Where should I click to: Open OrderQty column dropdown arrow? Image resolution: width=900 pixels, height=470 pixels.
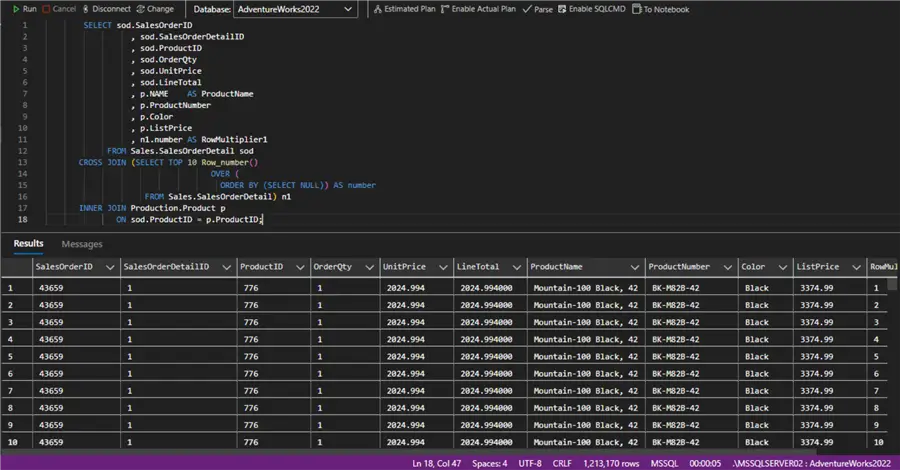click(369, 267)
